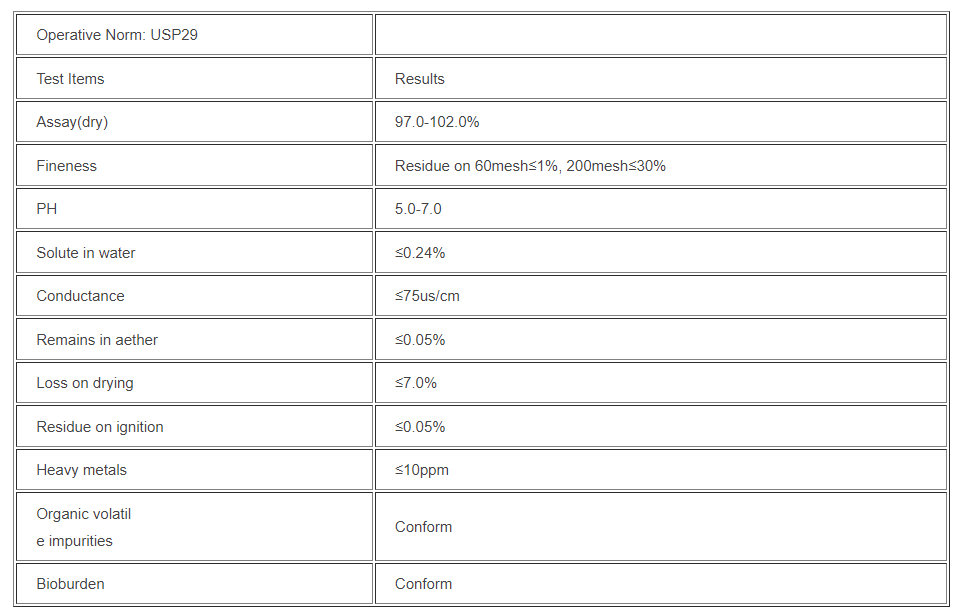Select the 'Solute in water' cell
The image size is (961, 615).
(x=86, y=253)
